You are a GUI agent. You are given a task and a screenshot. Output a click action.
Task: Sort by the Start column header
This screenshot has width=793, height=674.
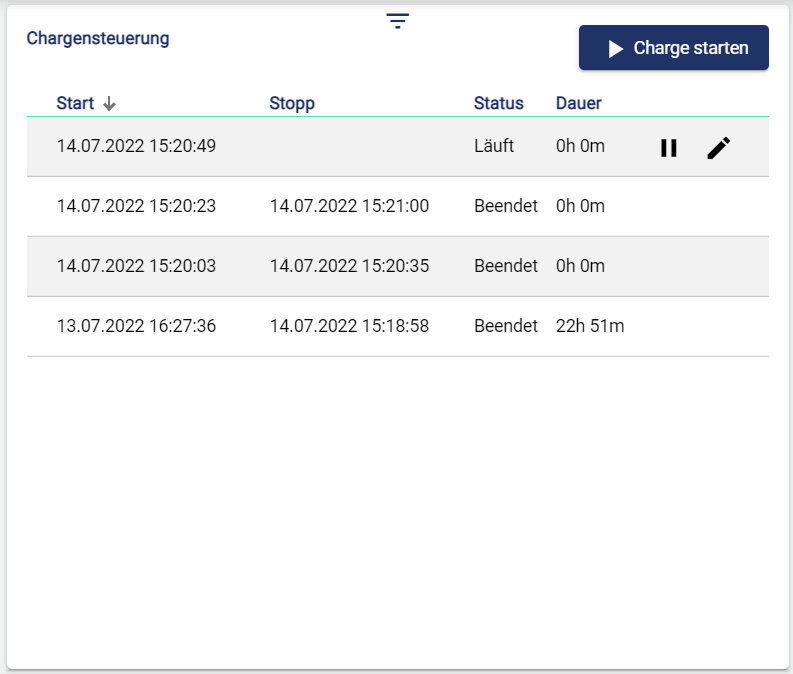coord(75,103)
